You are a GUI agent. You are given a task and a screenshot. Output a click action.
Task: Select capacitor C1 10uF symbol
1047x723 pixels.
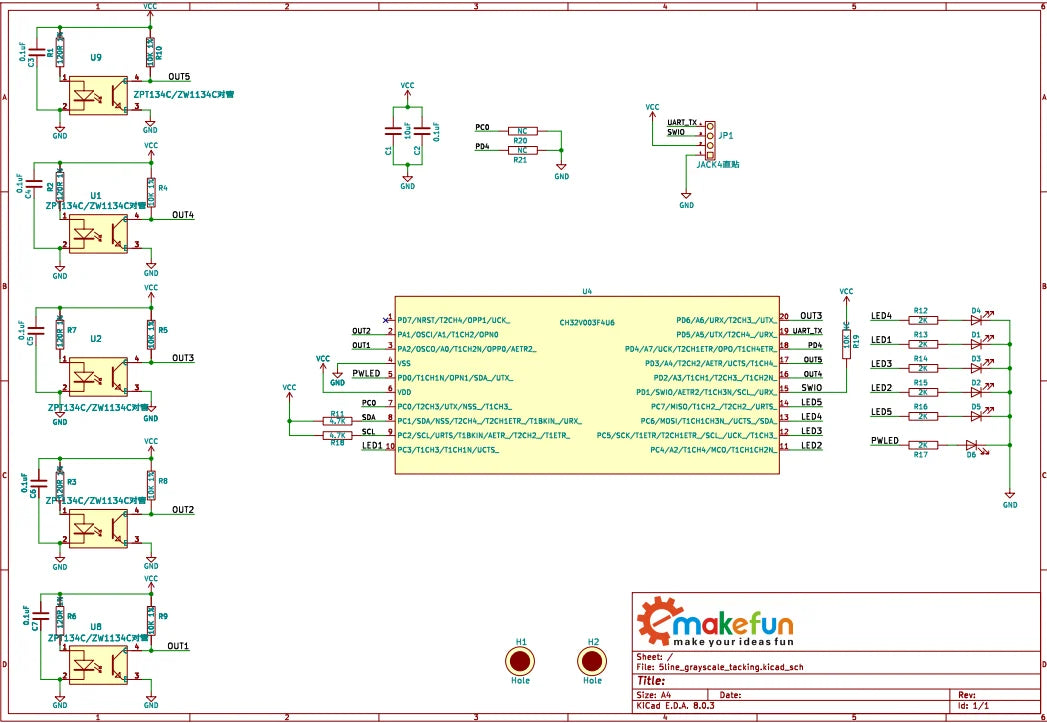coord(393,132)
